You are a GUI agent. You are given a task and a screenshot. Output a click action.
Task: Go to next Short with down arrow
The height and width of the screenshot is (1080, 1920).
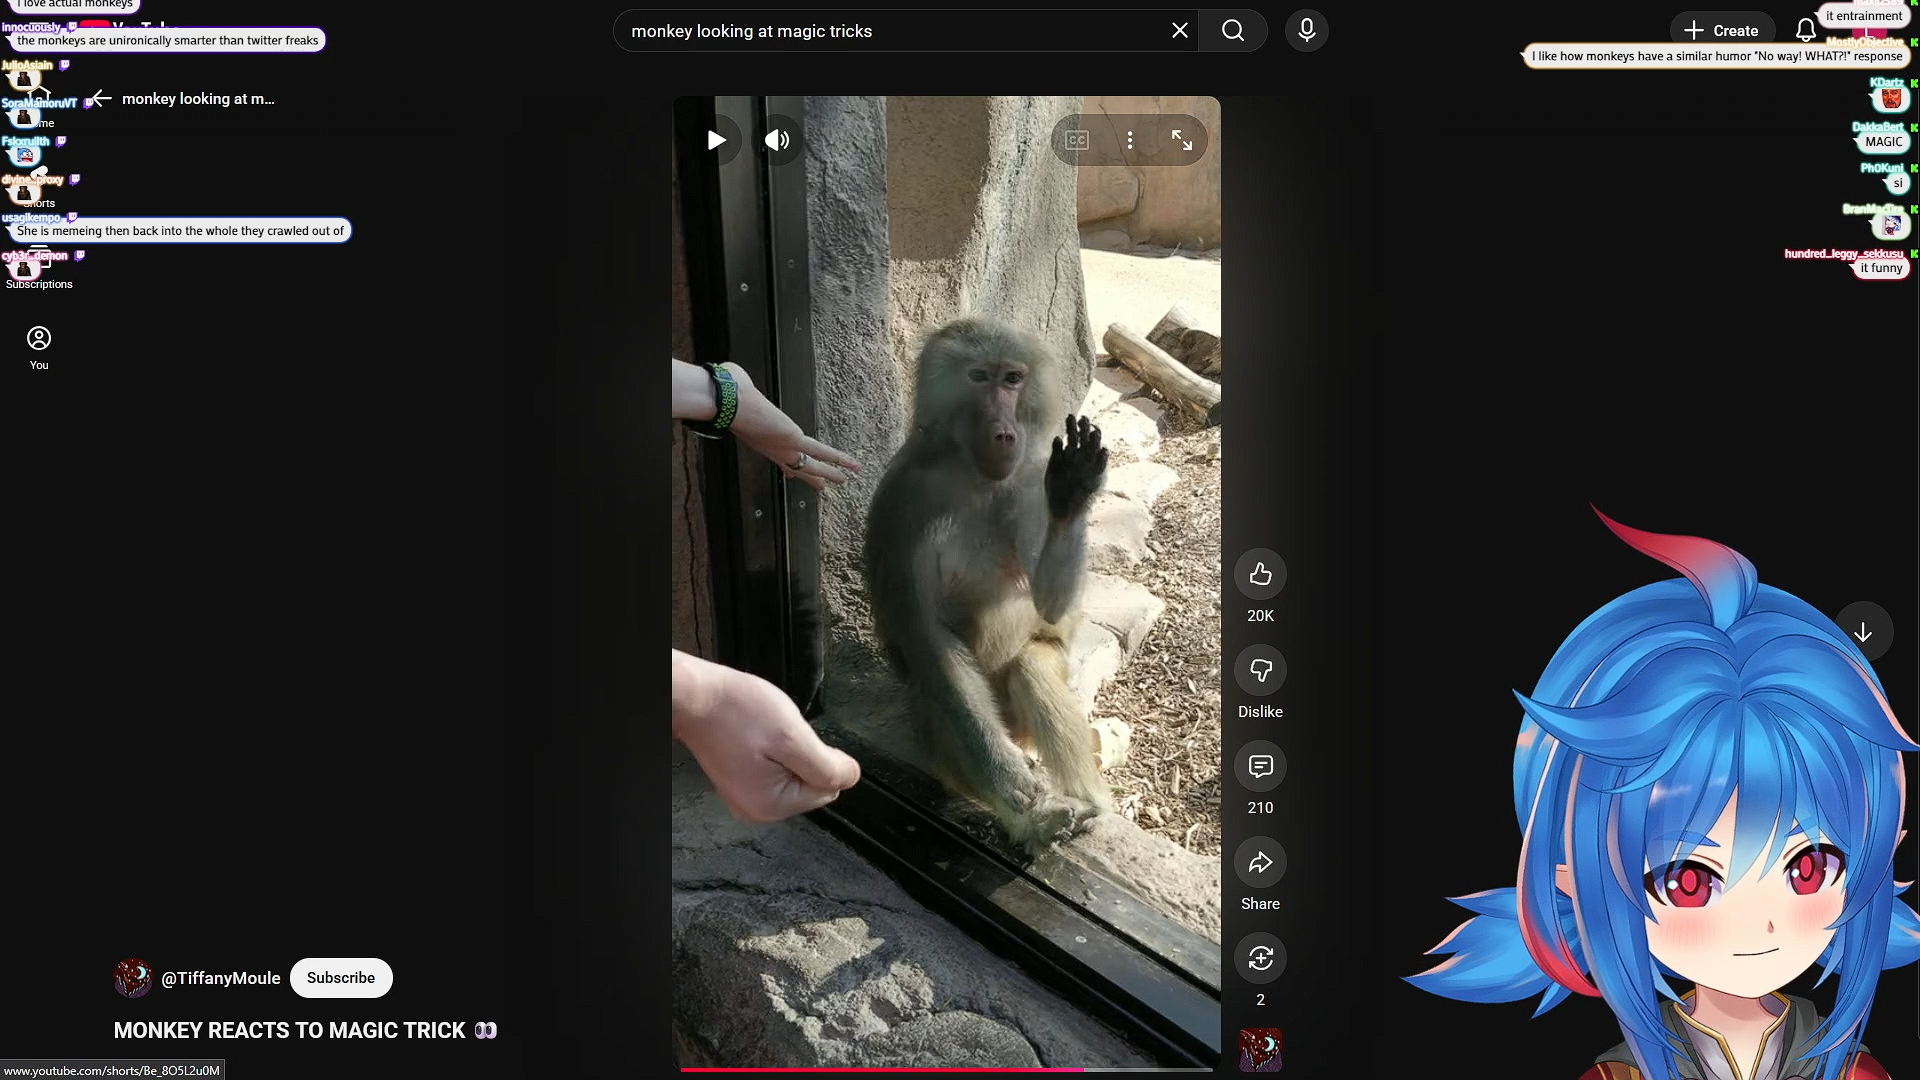click(1863, 632)
